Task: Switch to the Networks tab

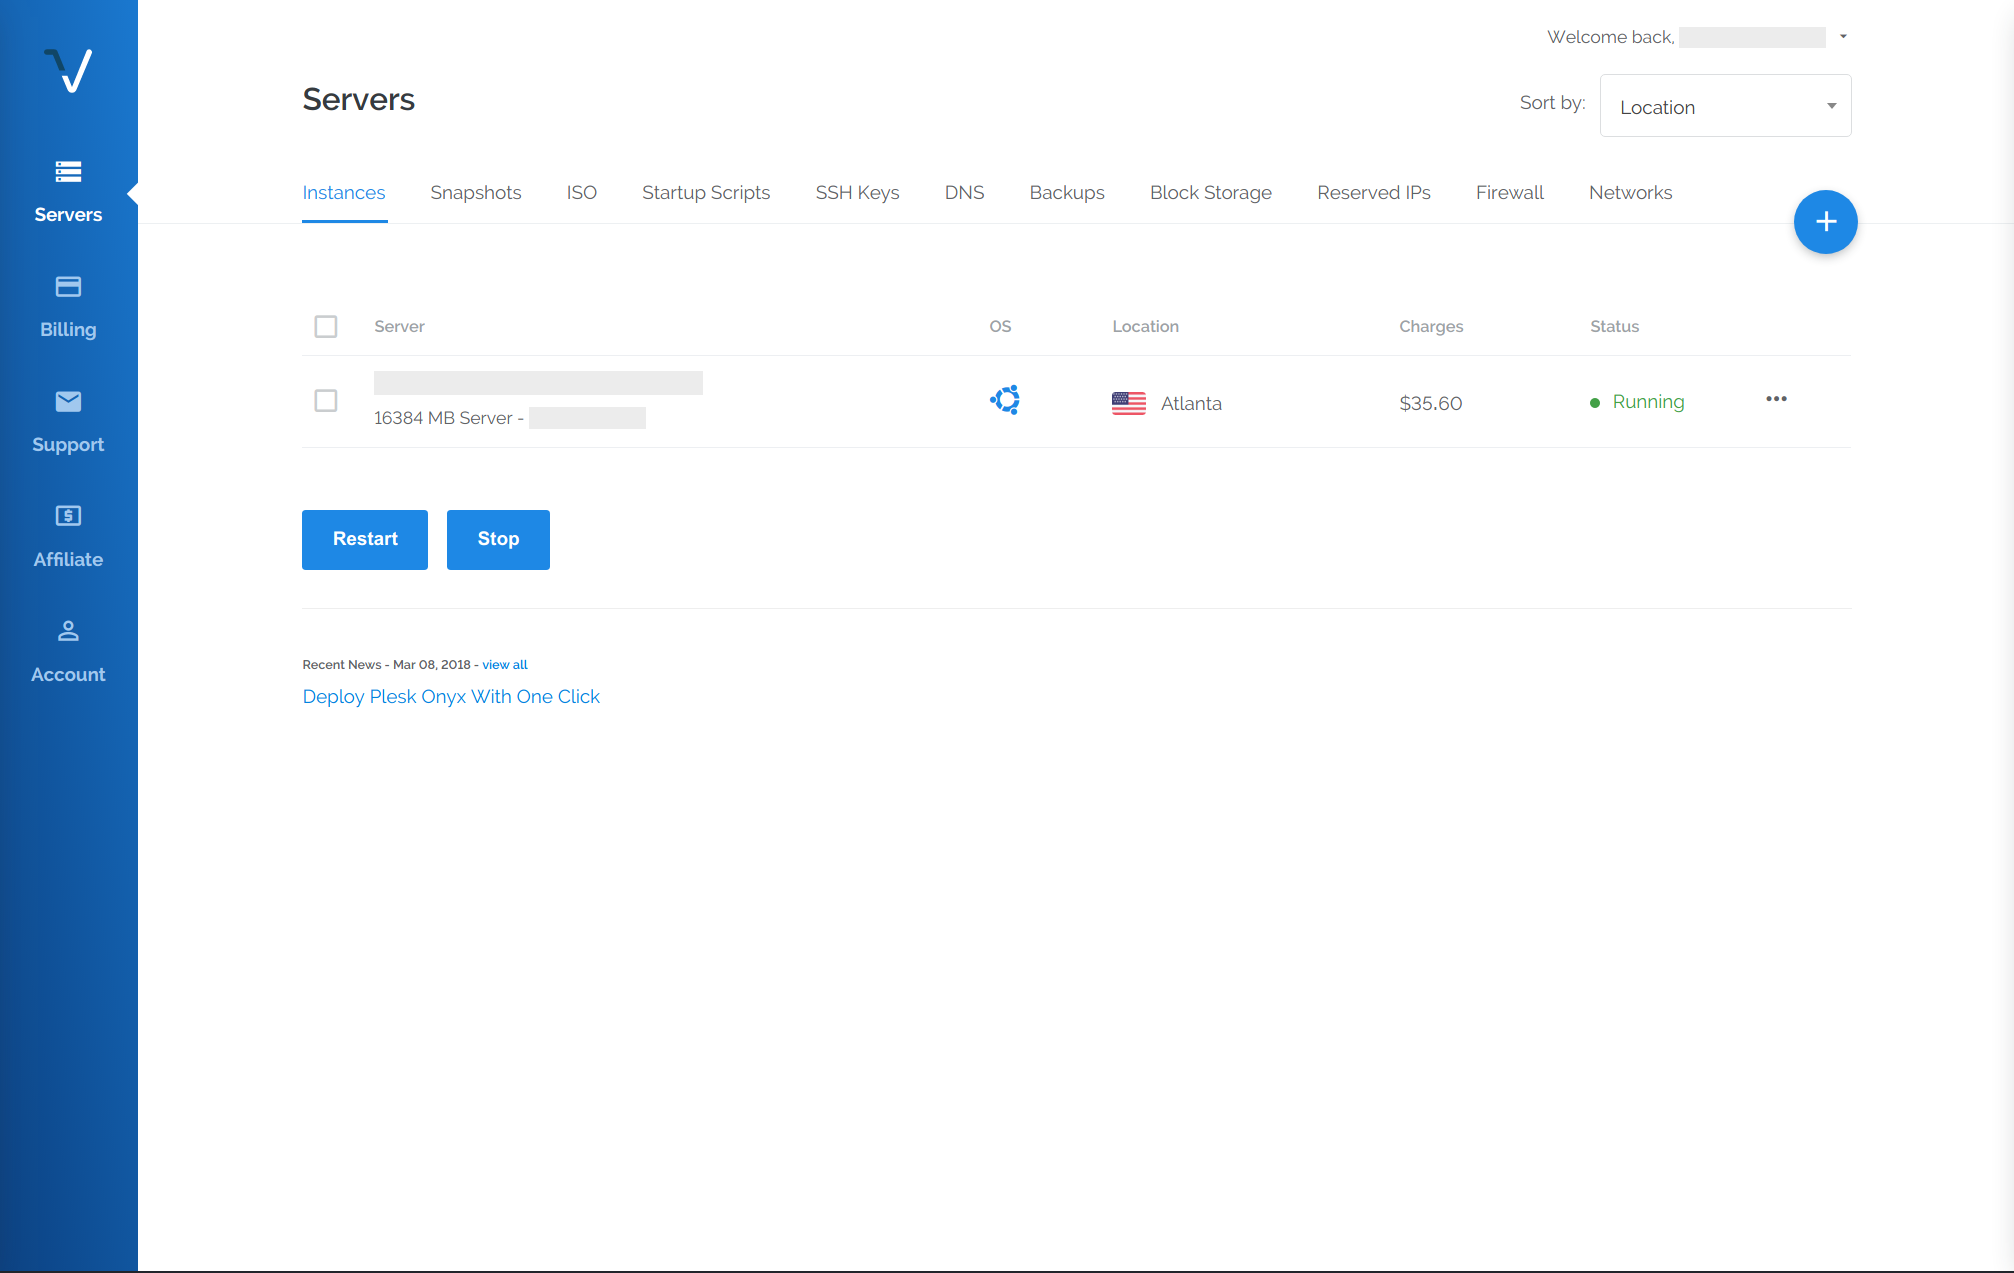Action: coord(1631,193)
